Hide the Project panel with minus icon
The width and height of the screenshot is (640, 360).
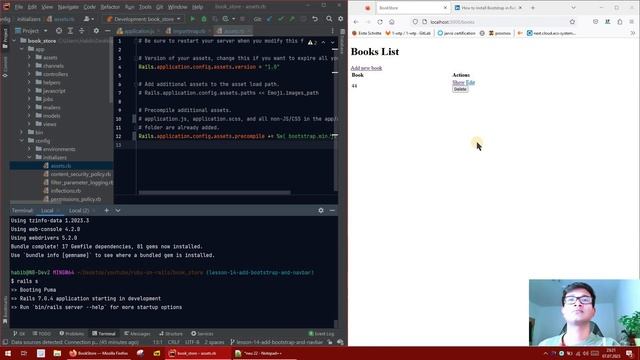107,31
